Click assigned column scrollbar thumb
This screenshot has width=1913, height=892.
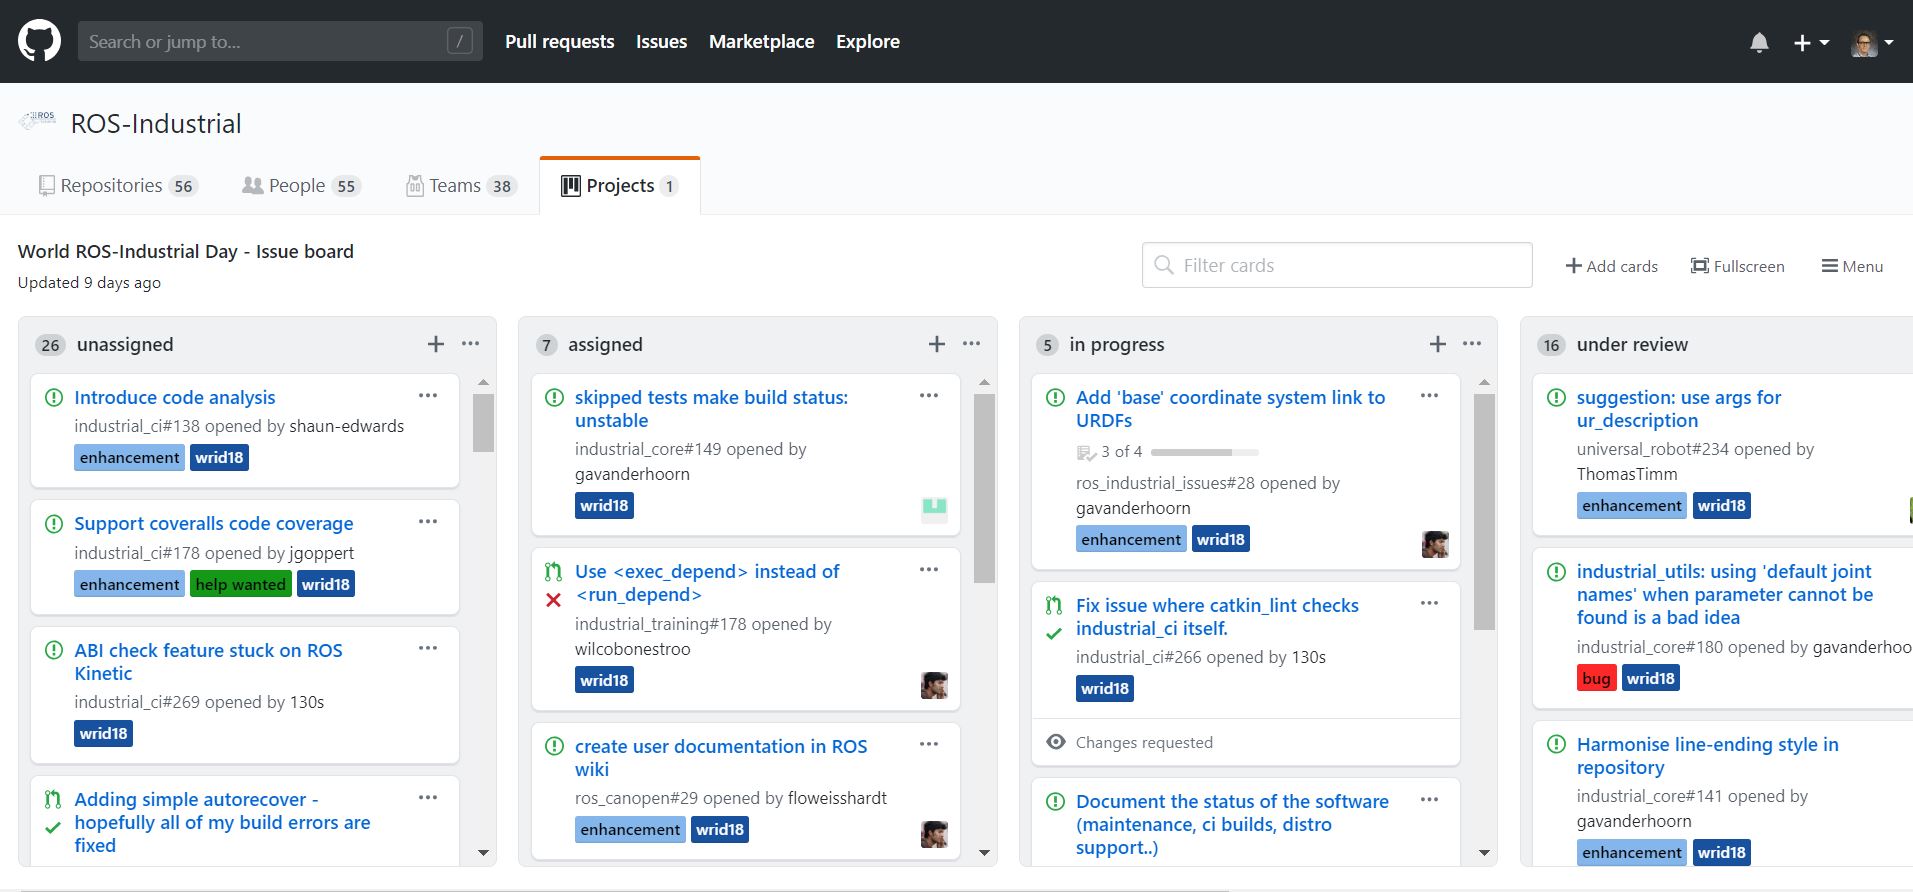984,488
